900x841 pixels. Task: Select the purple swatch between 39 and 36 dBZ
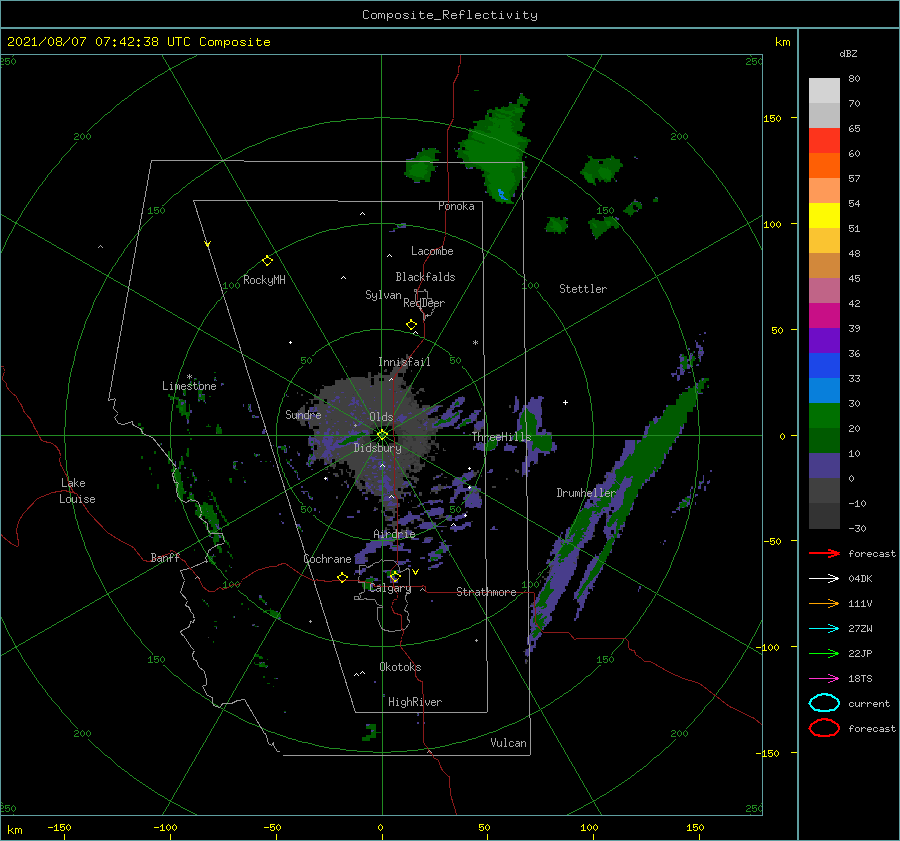(x=824, y=341)
